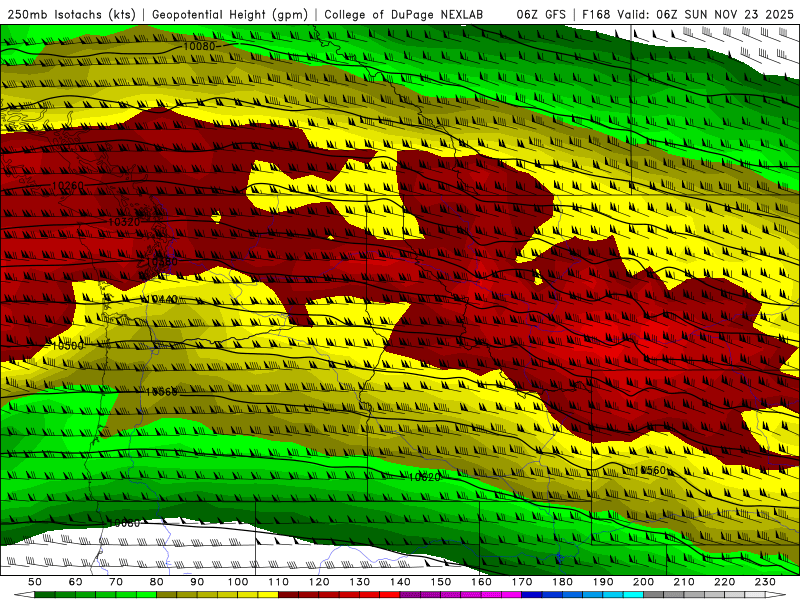Pick the dark blue swatch just after 170
800x600 pixels.
point(532,595)
